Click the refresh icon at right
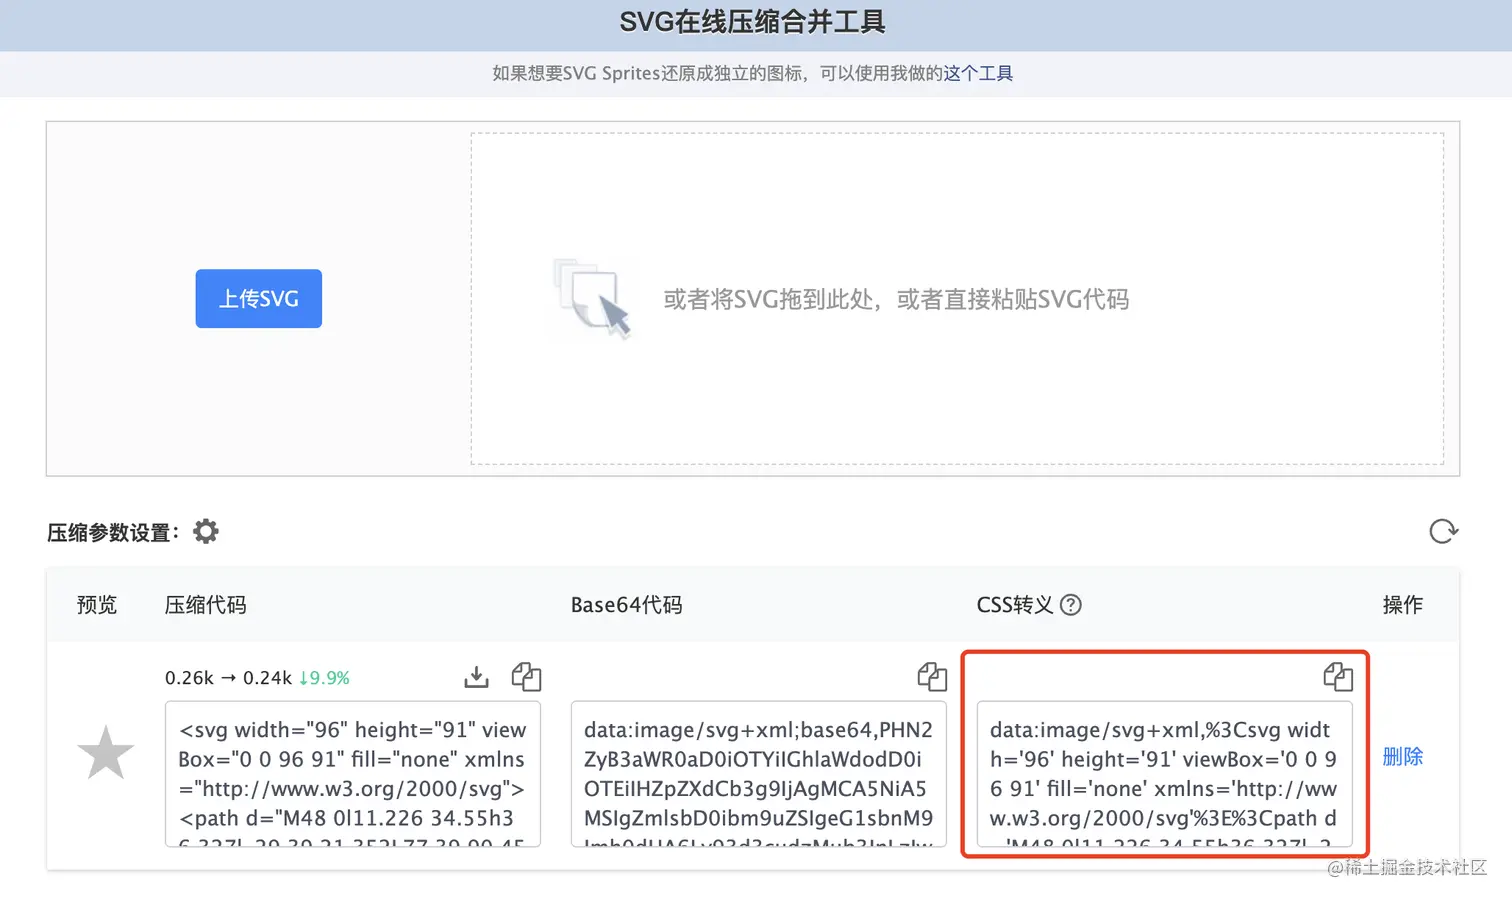This screenshot has width=1512, height=902. [x=1443, y=531]
